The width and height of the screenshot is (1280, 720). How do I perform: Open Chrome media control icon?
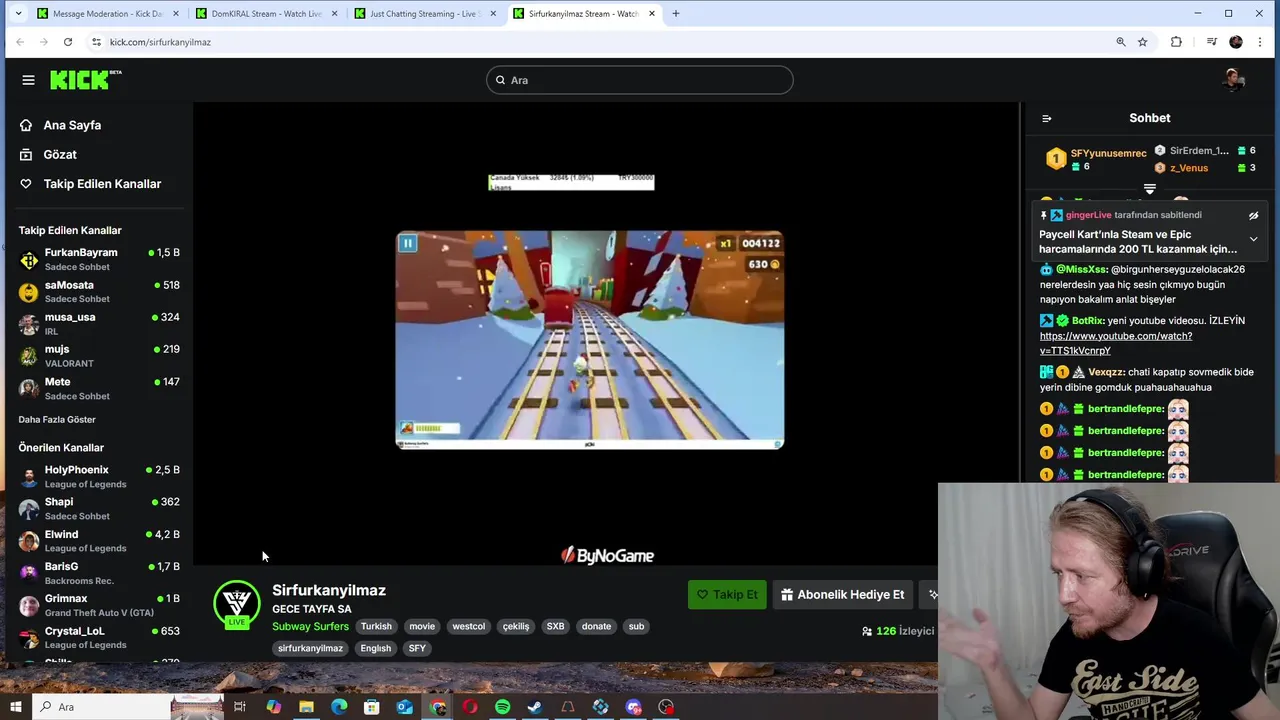pos(1211,42)
